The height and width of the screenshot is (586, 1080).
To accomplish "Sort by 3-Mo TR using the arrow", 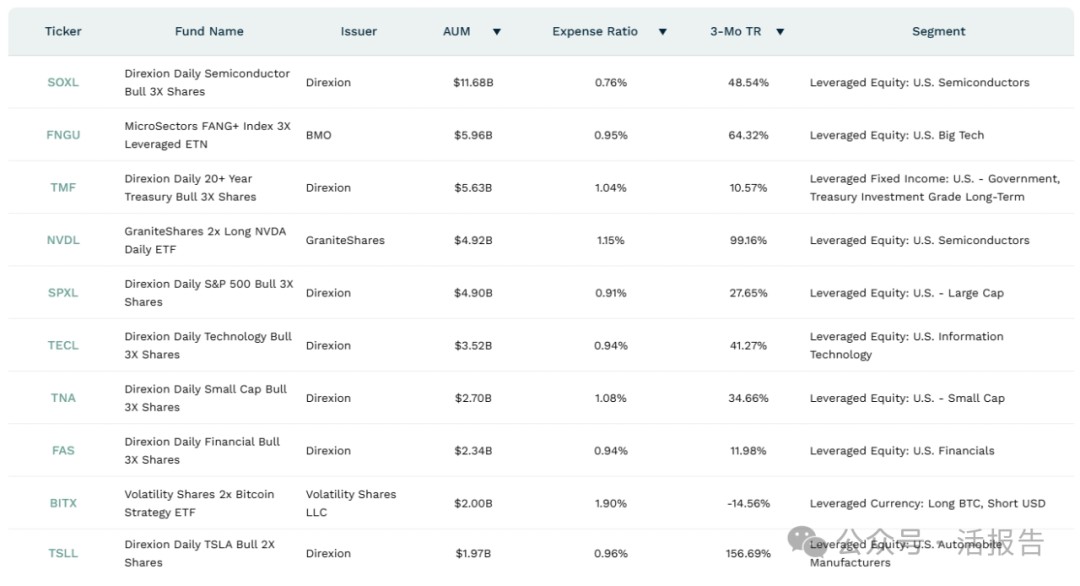I will [x=780, y=32].
